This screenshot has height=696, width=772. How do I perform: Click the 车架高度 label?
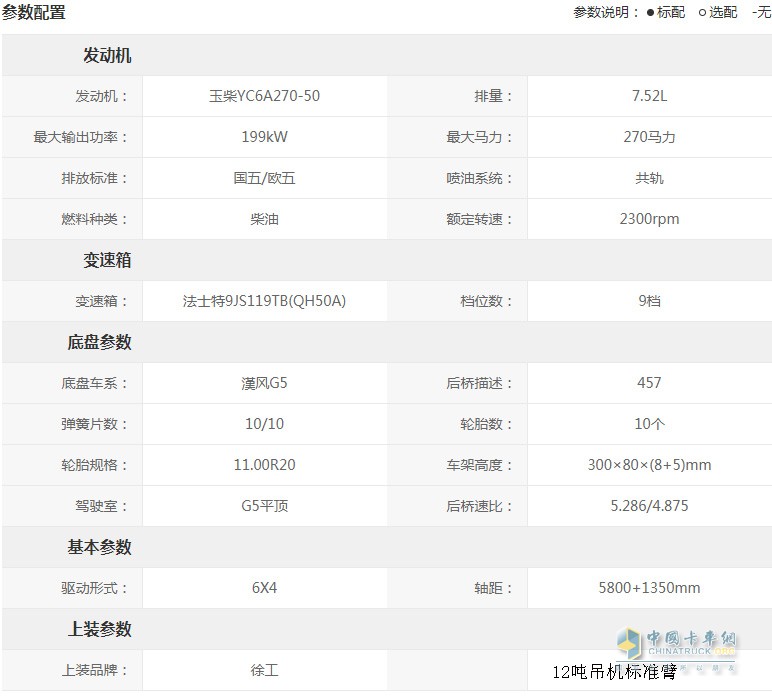click(479, 465)
